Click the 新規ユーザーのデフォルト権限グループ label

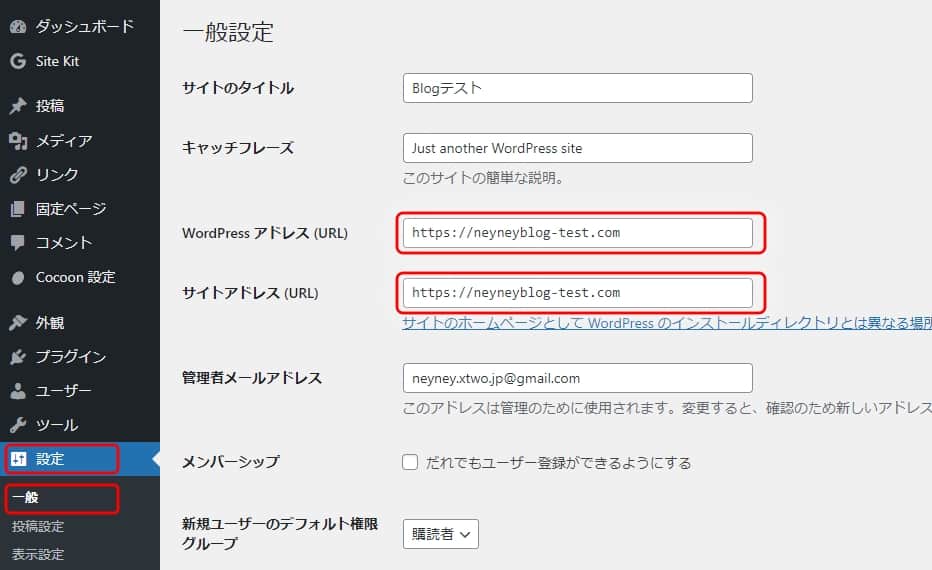point(279,533)
